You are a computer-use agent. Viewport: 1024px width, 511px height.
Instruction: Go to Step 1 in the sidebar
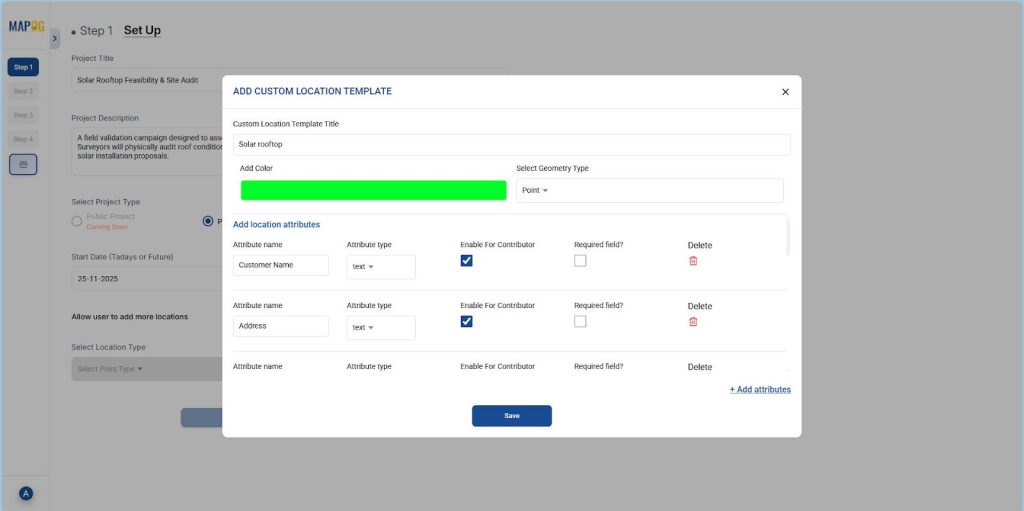tap(23, 67)
